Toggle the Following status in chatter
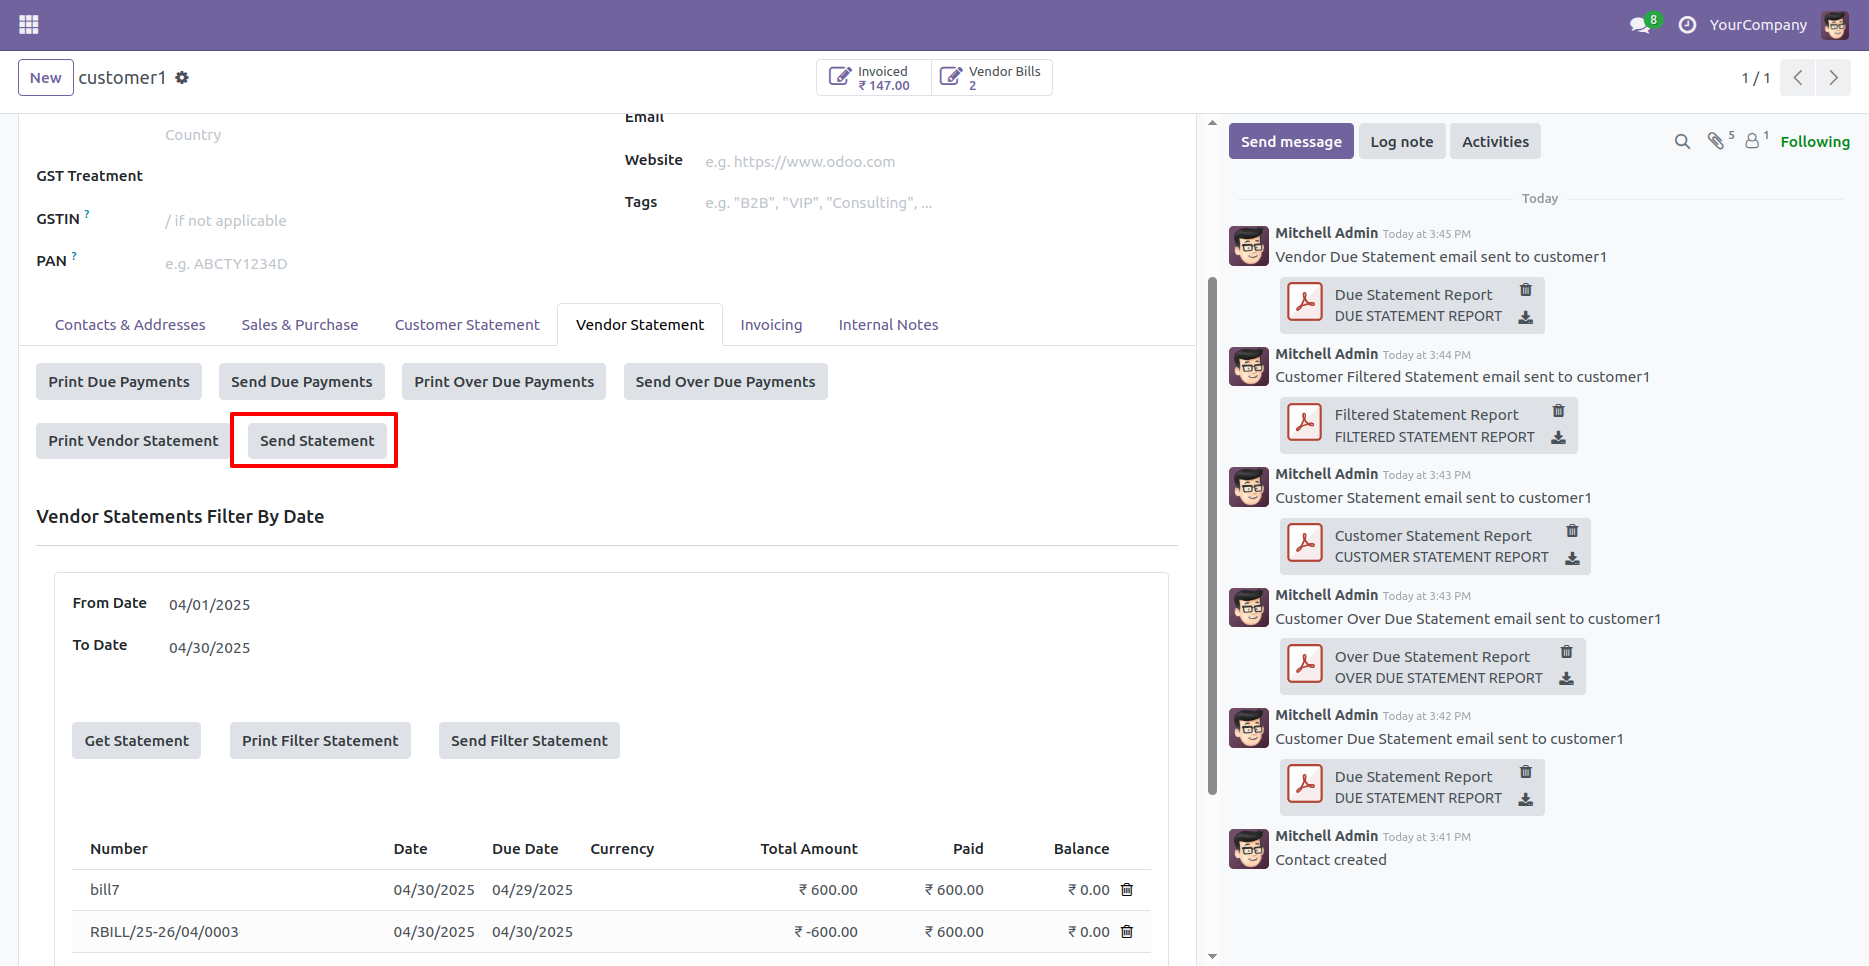Viewport: 1869px width, 966px height. pyautogui.click(x=1815, y=141)
